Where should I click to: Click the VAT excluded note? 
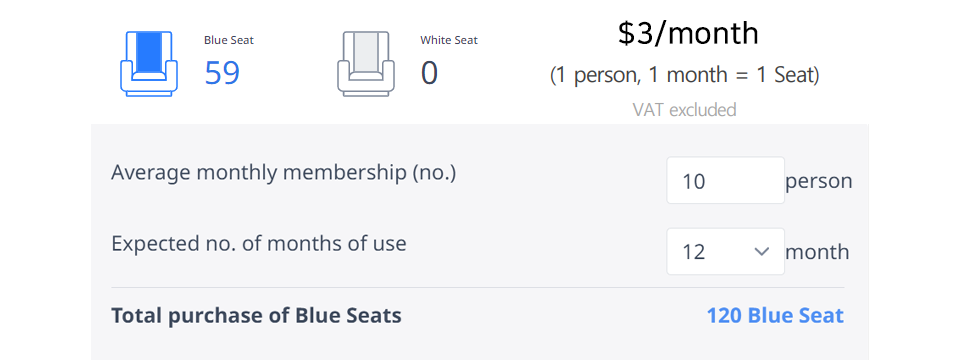(684, 110)
